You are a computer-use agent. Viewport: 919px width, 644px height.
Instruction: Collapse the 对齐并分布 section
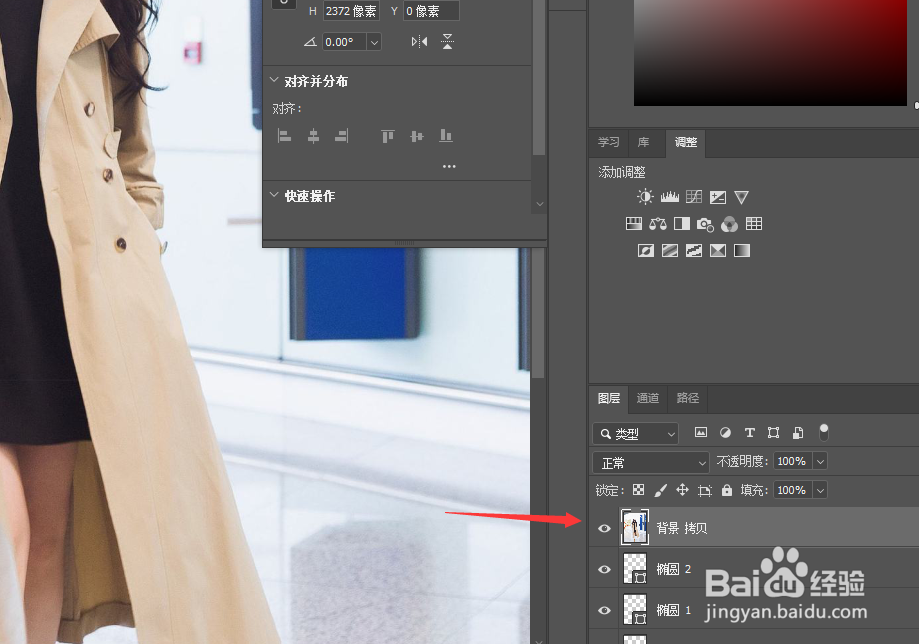[x=274, y=80]
